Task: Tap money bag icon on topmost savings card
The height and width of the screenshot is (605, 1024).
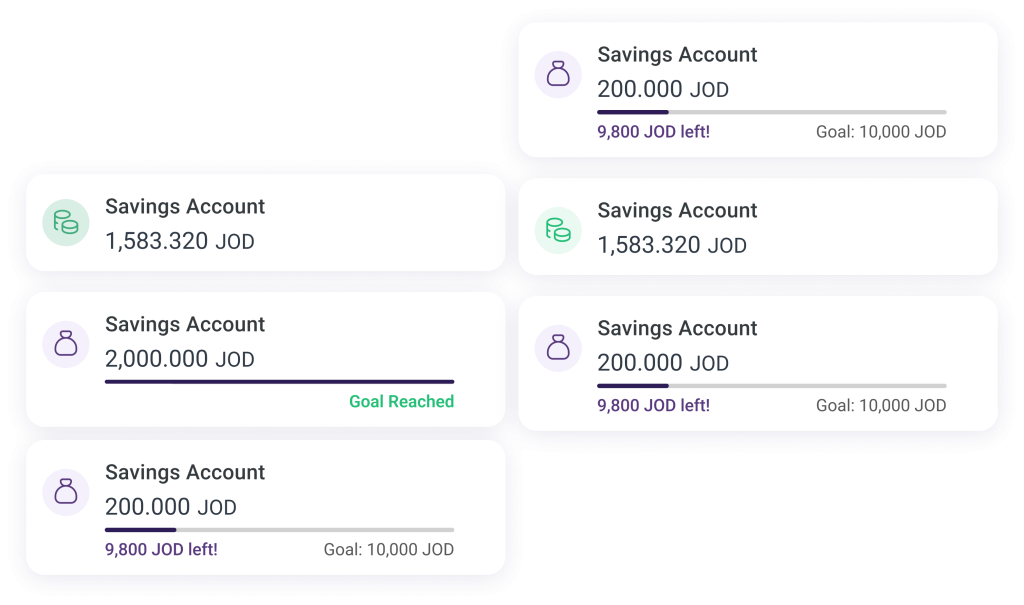Action: point(558,74)
